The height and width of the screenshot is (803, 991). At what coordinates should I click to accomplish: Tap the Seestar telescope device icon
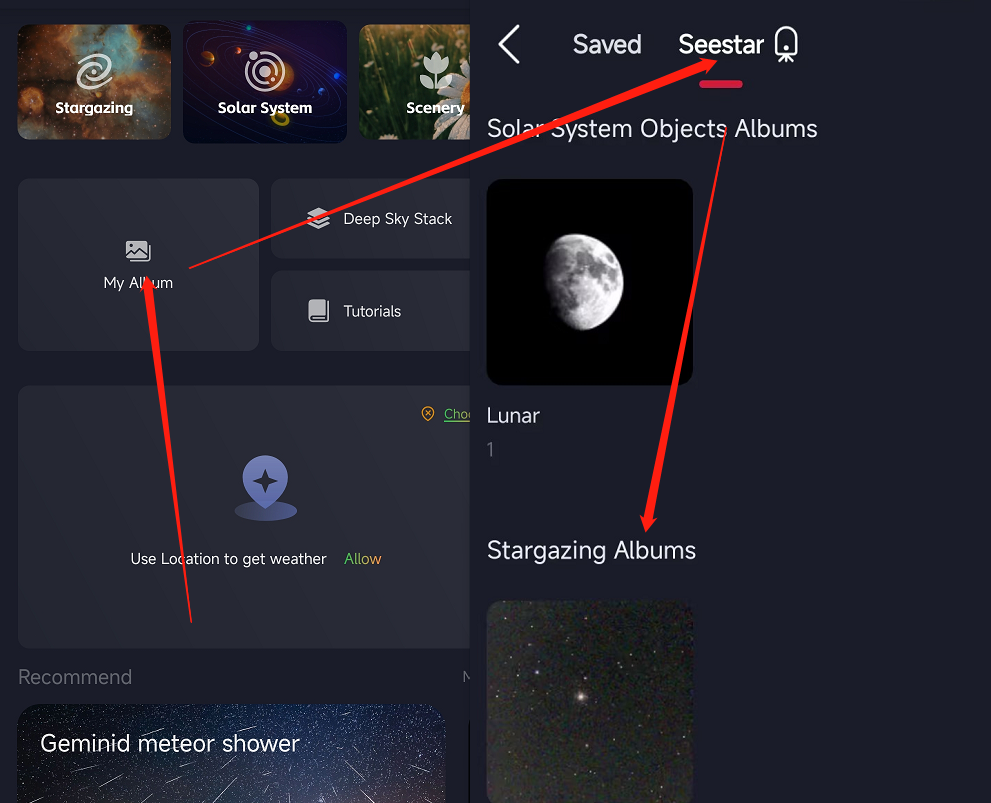[786, 44]
